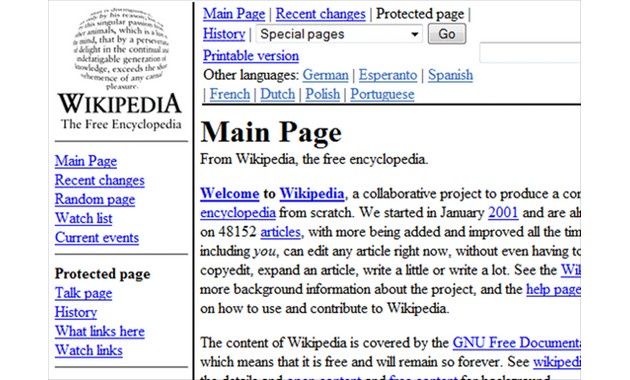Open Recent changes in left sidebar

[x=100, y=180]
